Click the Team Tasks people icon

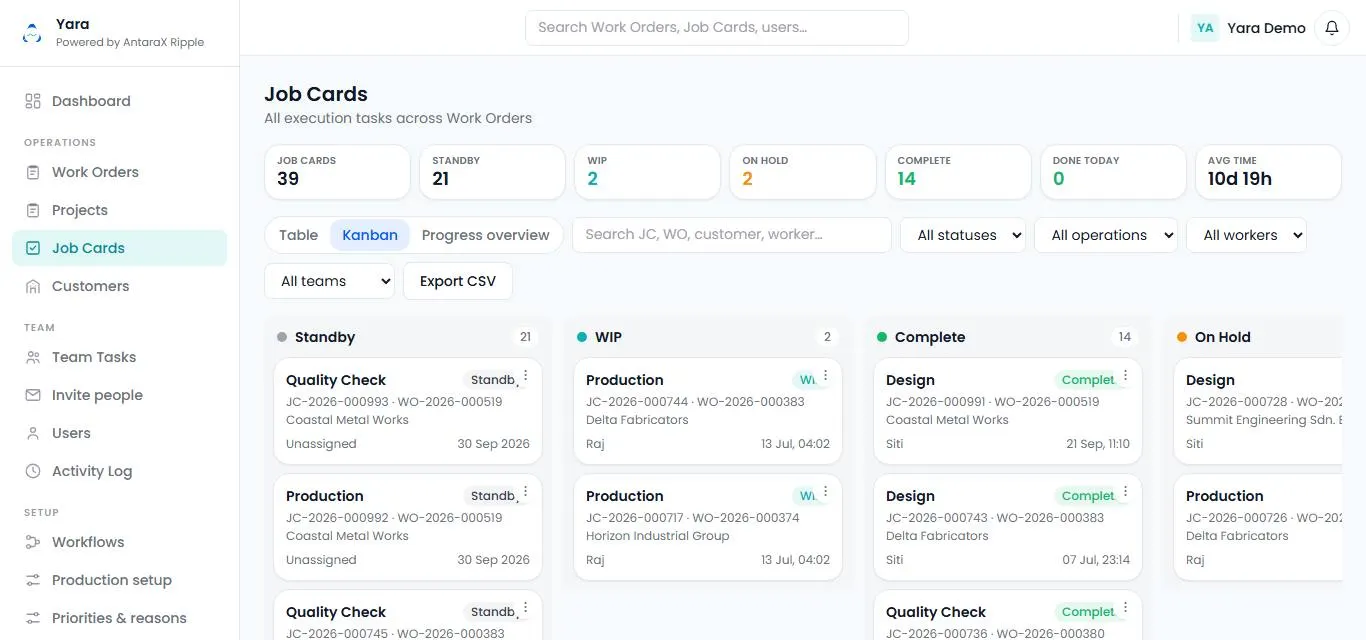tap(33, 357)
